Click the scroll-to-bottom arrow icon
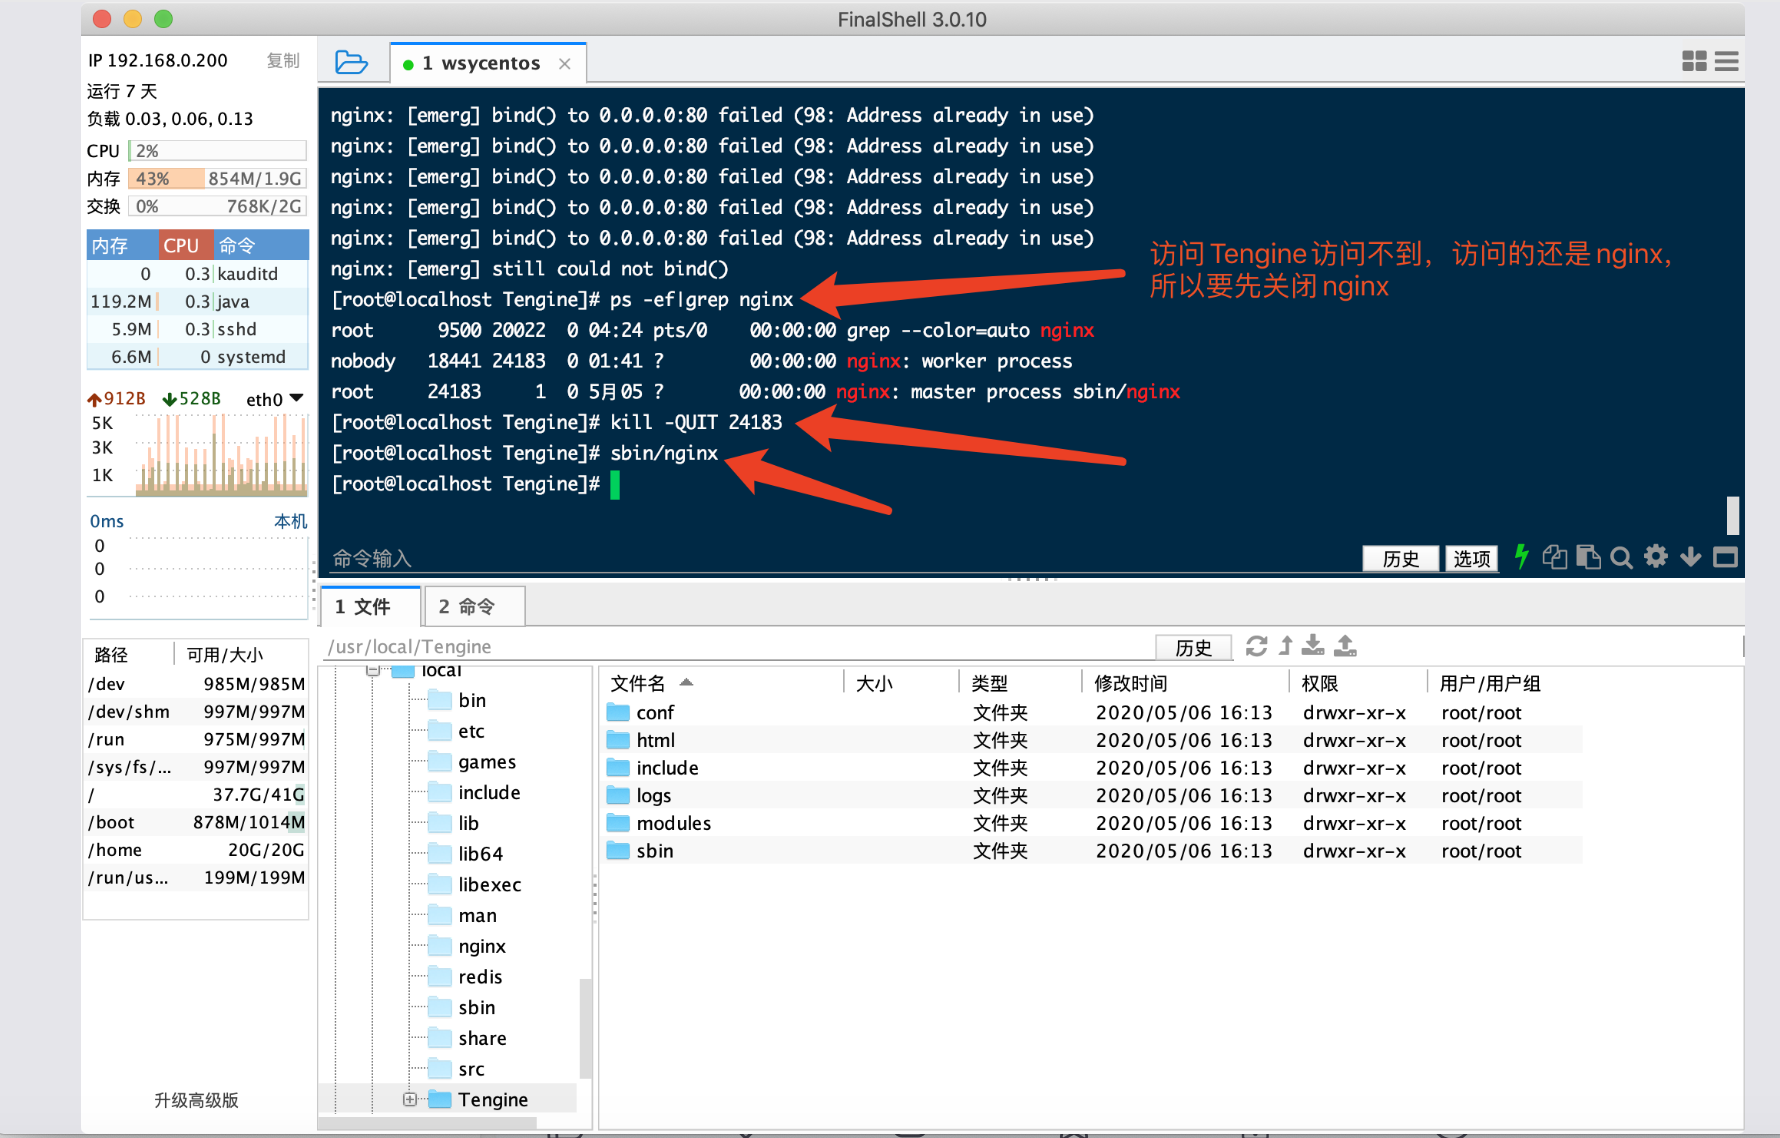 [x=1691, y=557]
